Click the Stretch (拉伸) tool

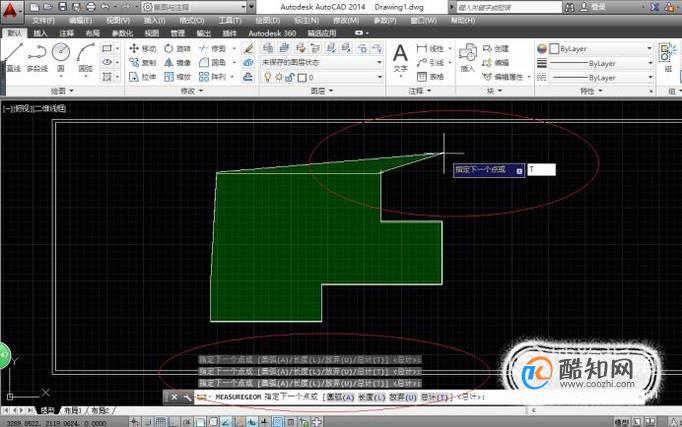[143, 77]
